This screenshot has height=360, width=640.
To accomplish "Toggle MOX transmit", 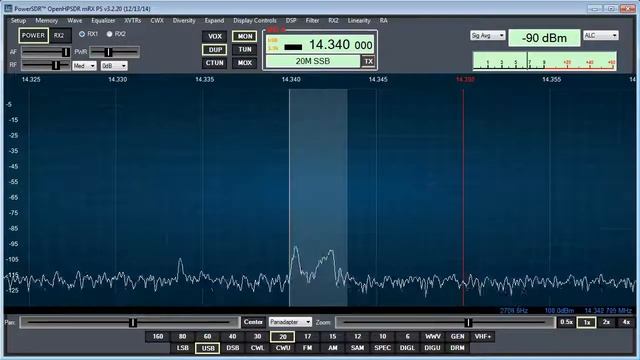I will [x=244, y=63].
